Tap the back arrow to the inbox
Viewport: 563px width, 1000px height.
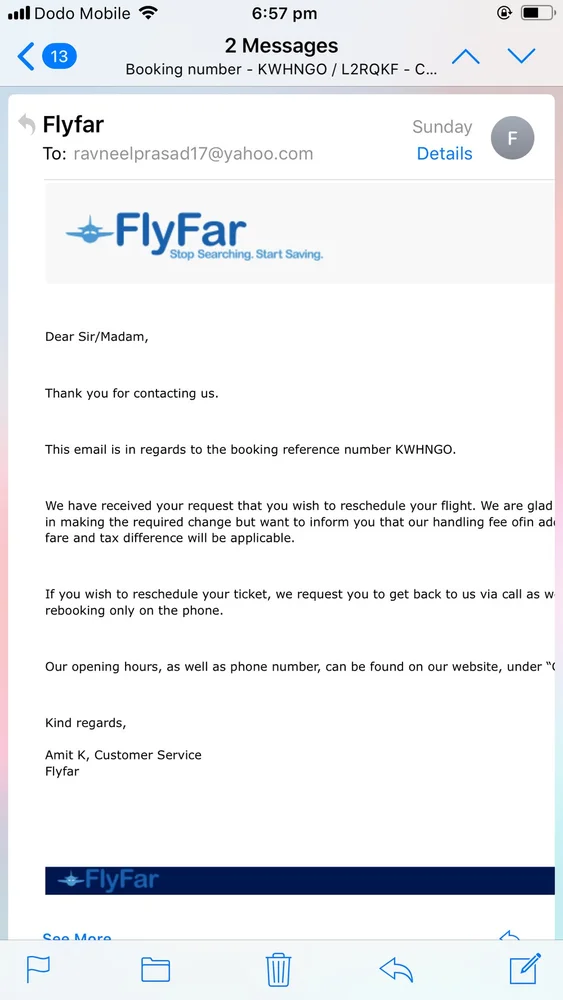click(26, 57)
